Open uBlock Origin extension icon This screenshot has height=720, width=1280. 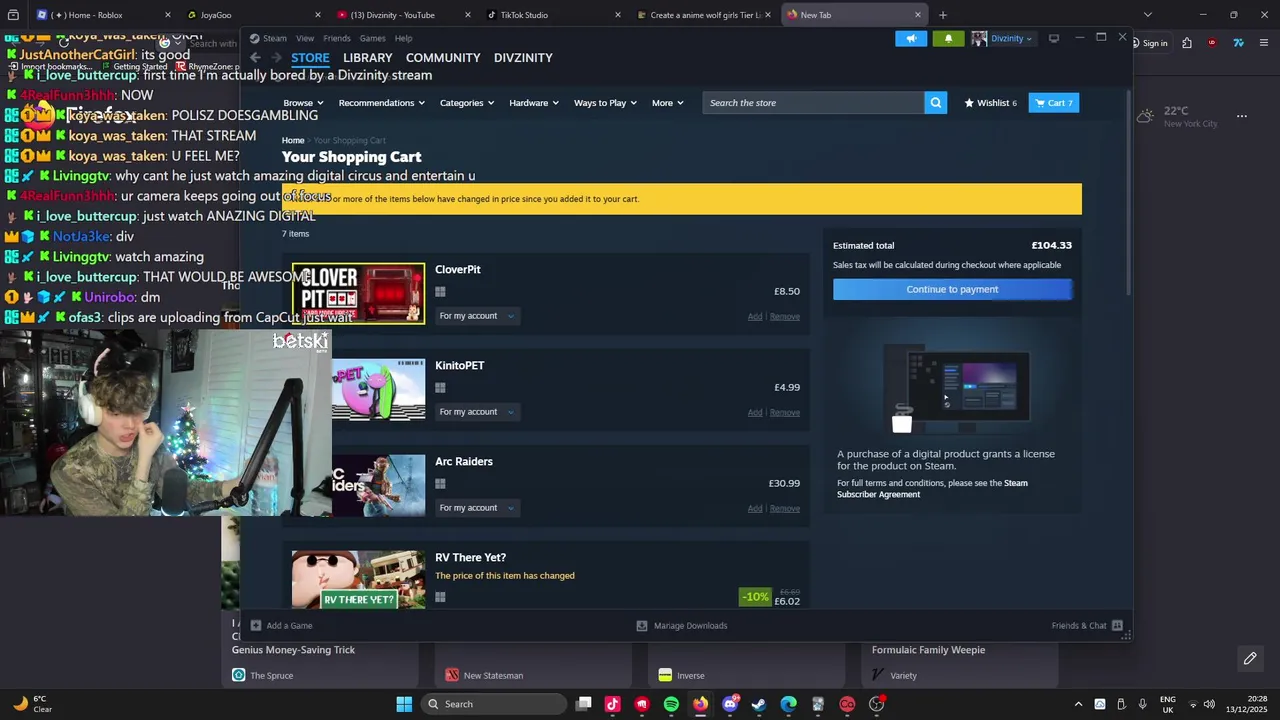tap(1212, 43)
